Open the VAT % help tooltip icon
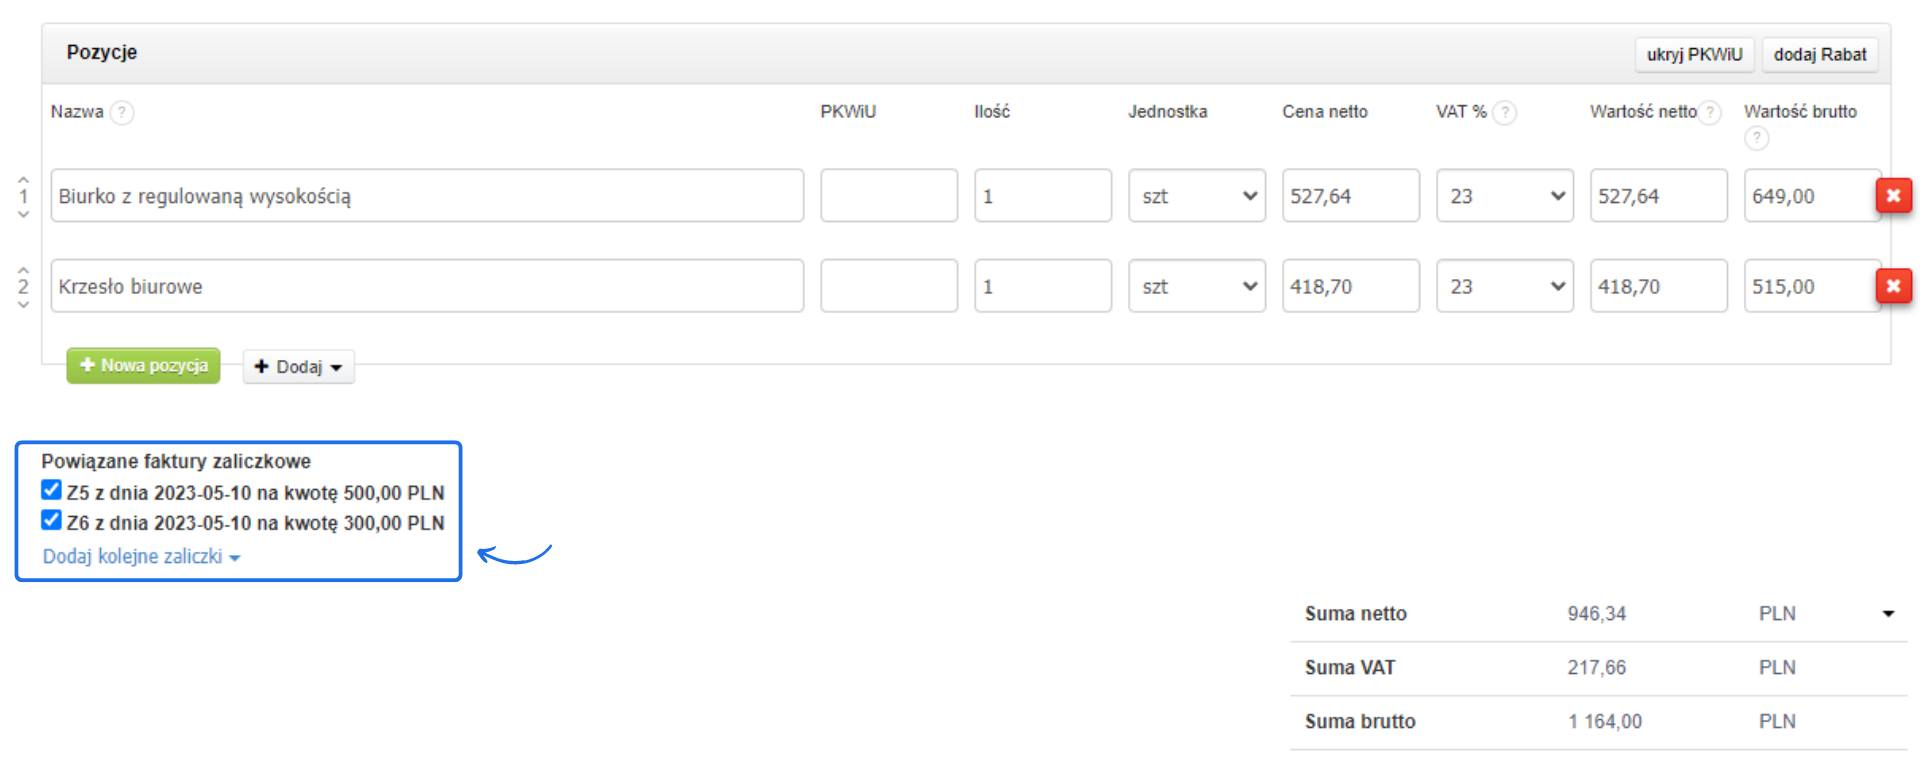The image size is (1920, 762). pyautogui.click(x=1504, y=112)
